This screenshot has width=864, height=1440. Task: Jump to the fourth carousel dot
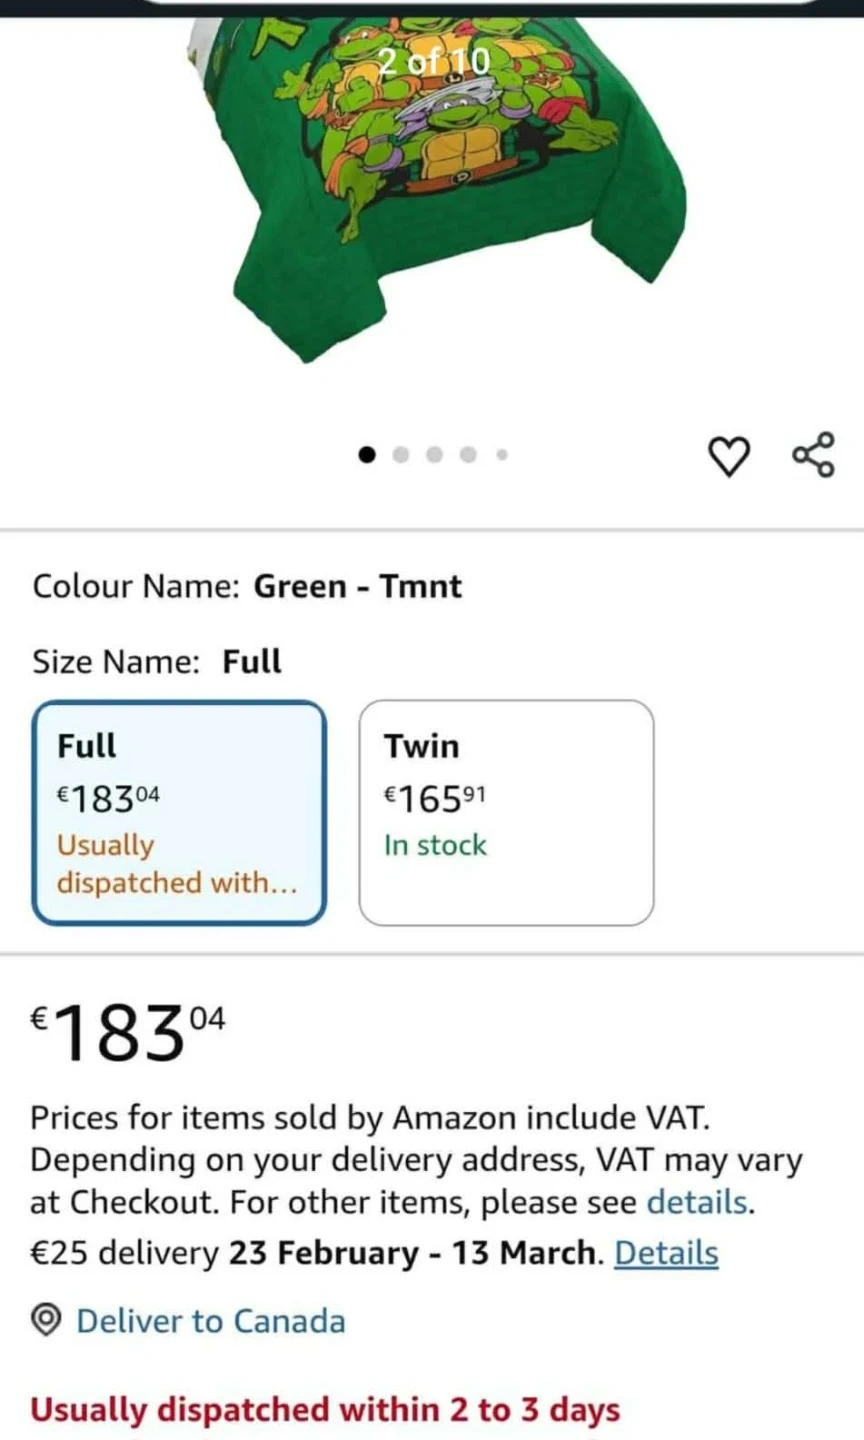[468, 455]
